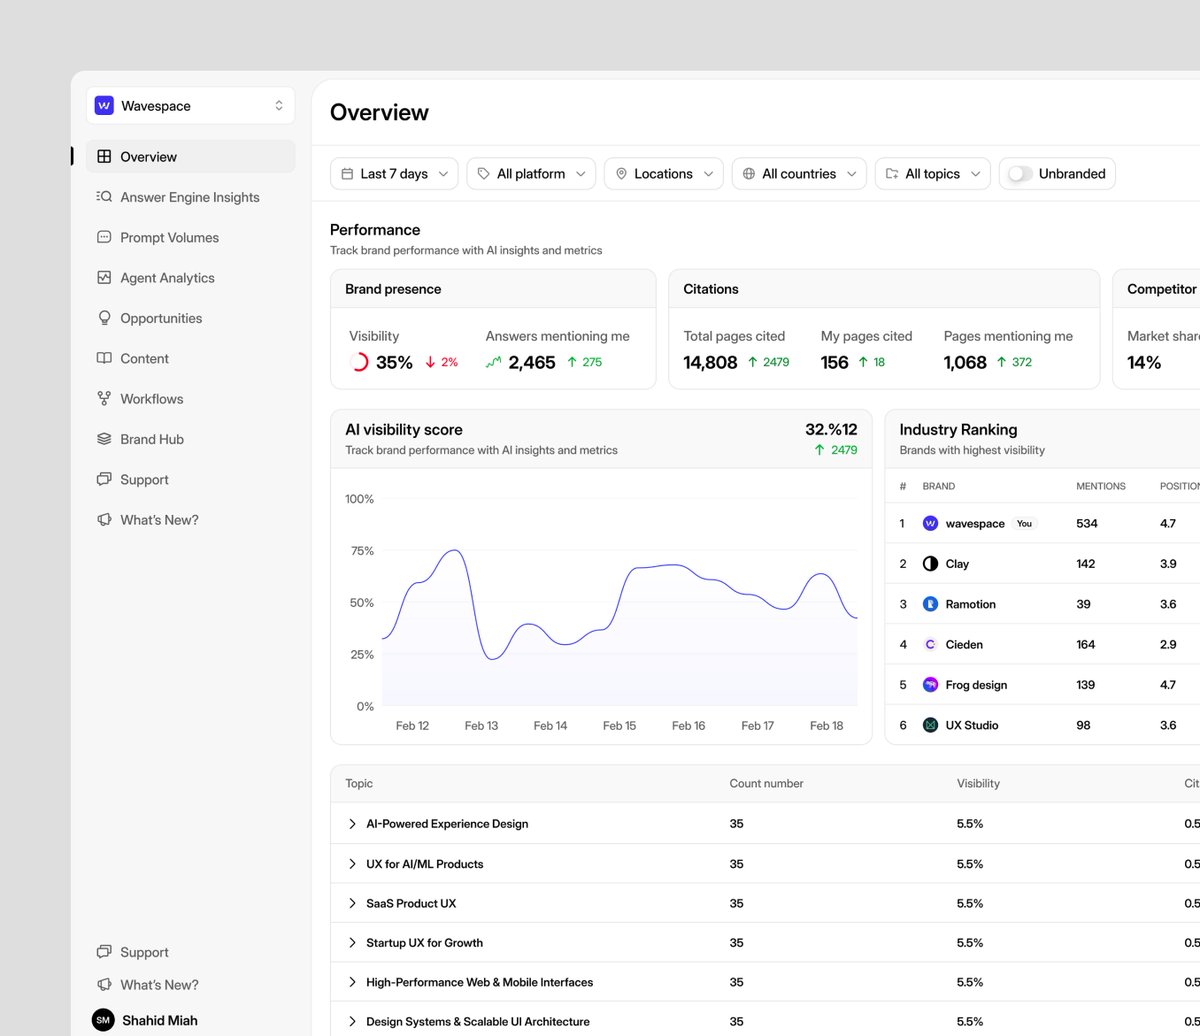Open the Shahid Miah user profile

(x=146, y=1020)
